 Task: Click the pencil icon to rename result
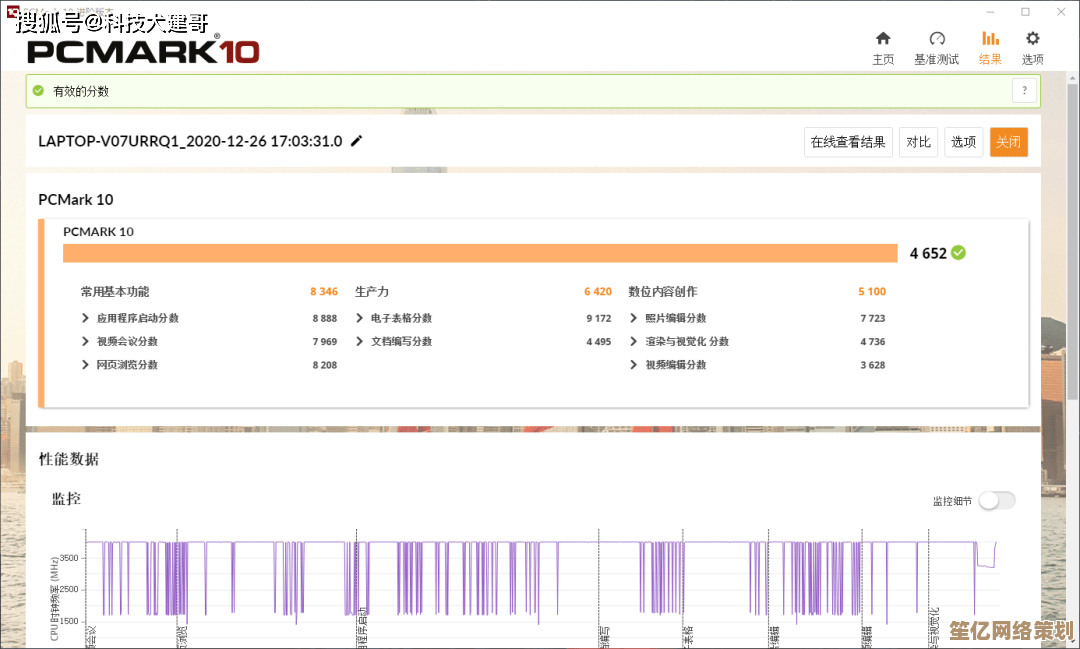[356, 141]
